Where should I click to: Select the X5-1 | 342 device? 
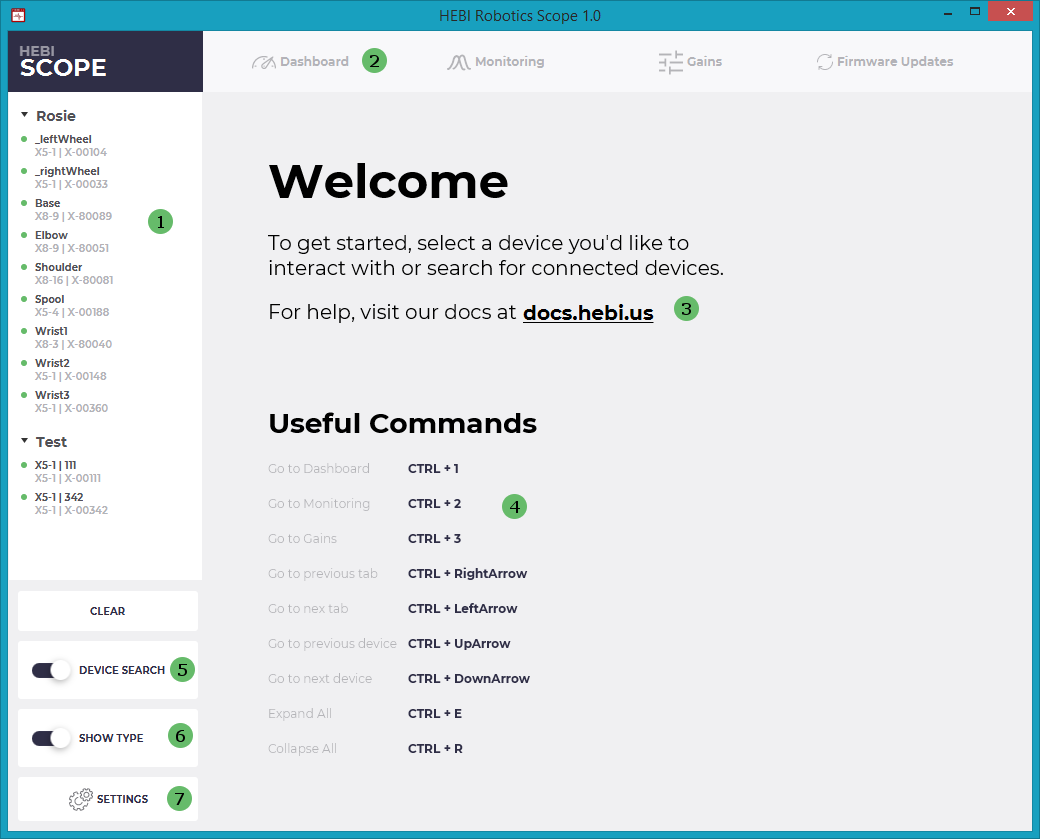click(59, 497)
